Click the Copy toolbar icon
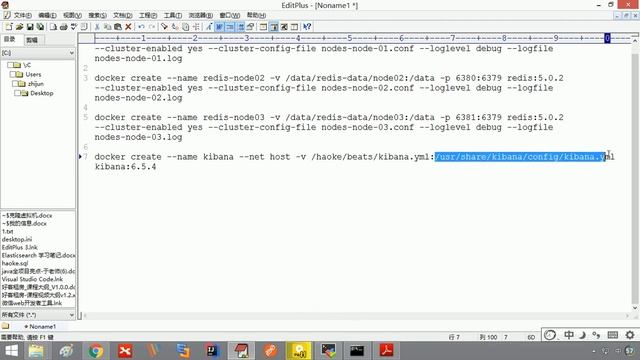Screen dimensions: 640x360 [x=107, y=27]
